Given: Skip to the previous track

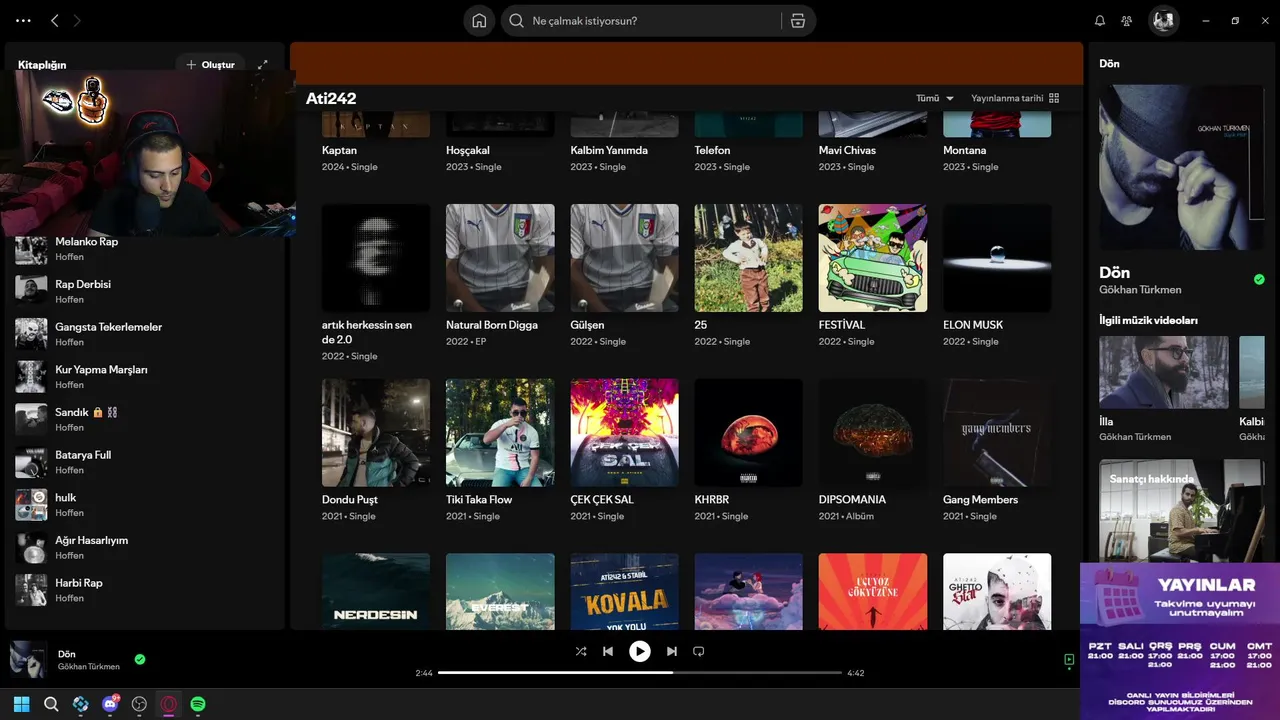Looking at the screenshot, I should pos(608,651).
